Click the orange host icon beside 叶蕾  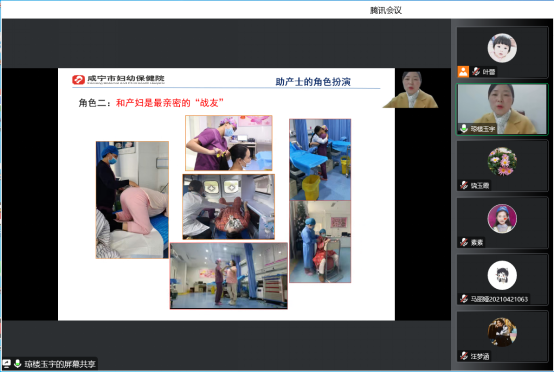click(463, 72)
